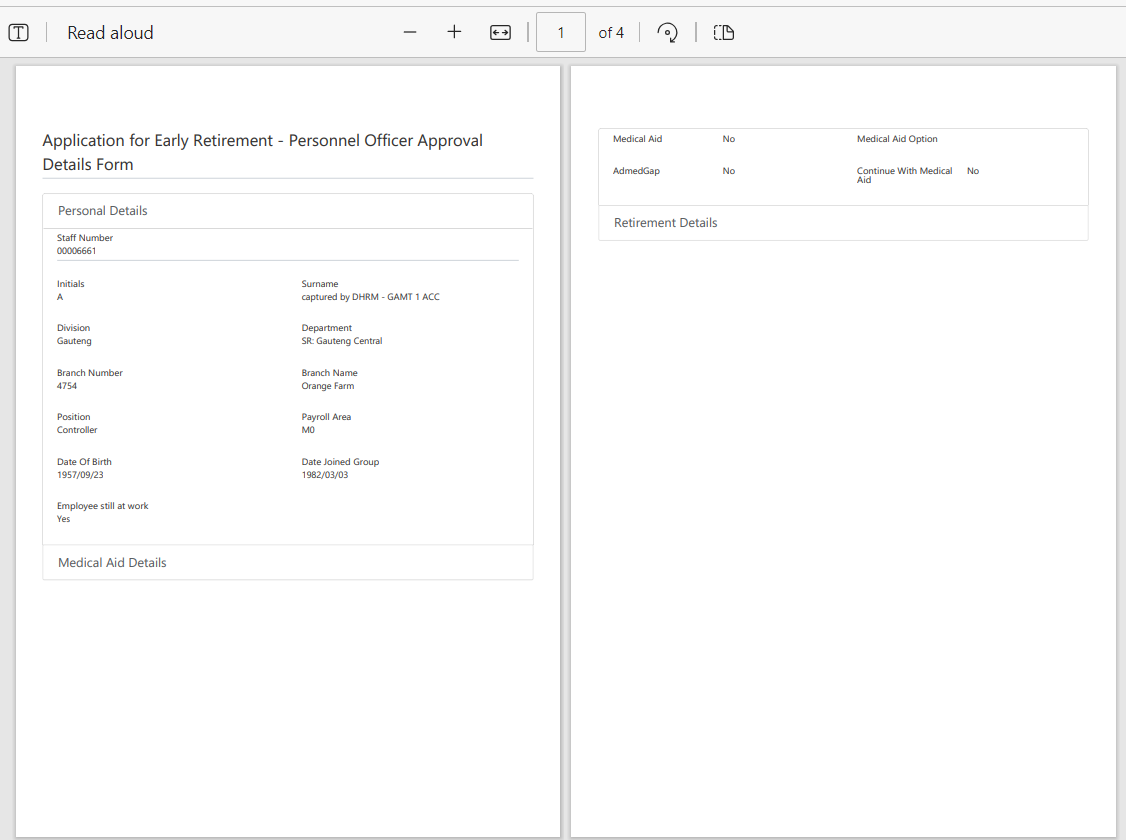Screen dimensions: 1126x840
Task: Zoom out with the minus icon
Action: (x=410, y=32)
